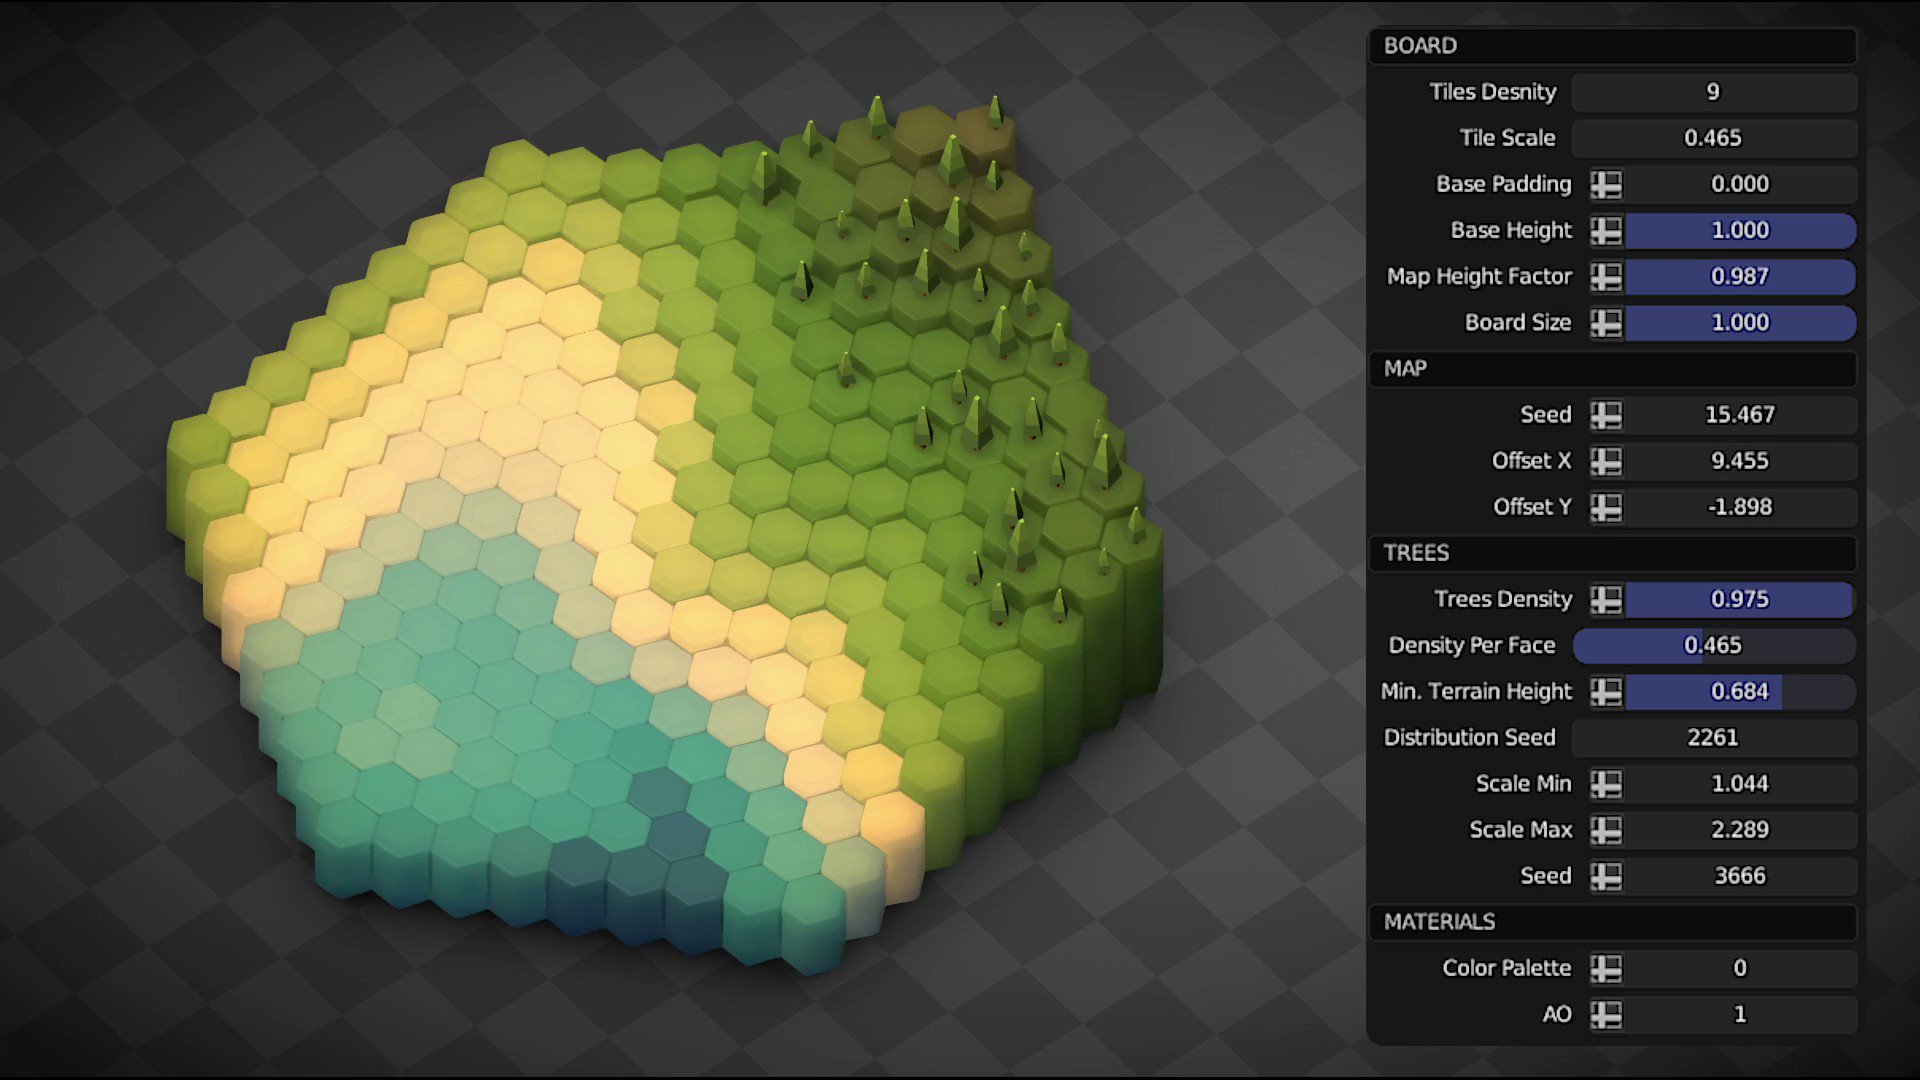Click the Tile Scale label
Viewport: 1920px width, 1080px height.
point(1507,138)
